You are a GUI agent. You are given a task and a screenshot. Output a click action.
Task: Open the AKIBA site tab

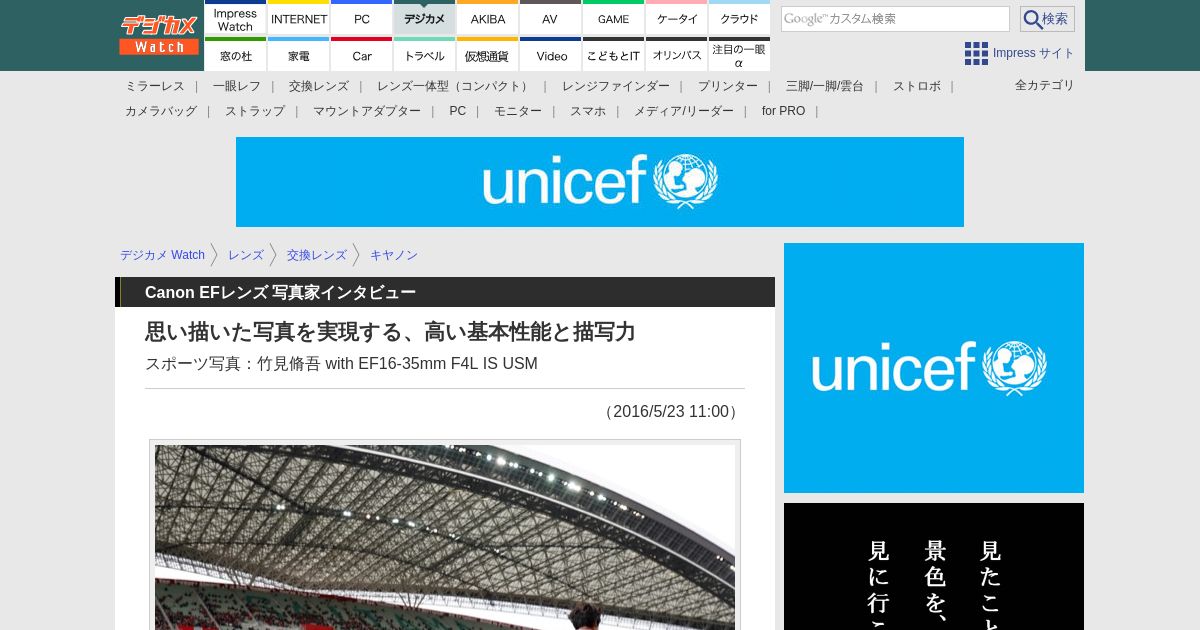[488, 19]
